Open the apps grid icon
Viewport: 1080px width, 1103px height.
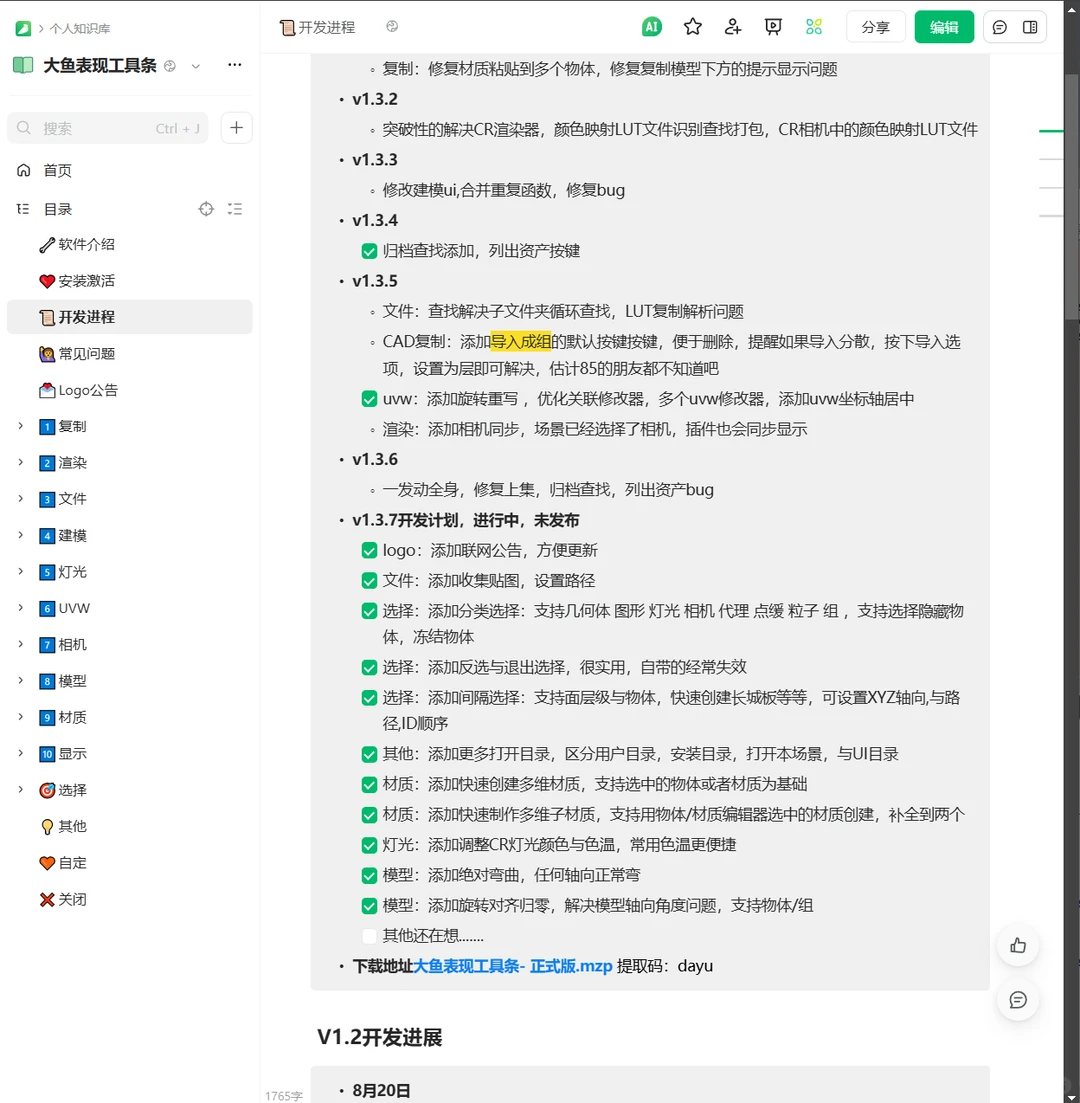click(x=813, y=27)
